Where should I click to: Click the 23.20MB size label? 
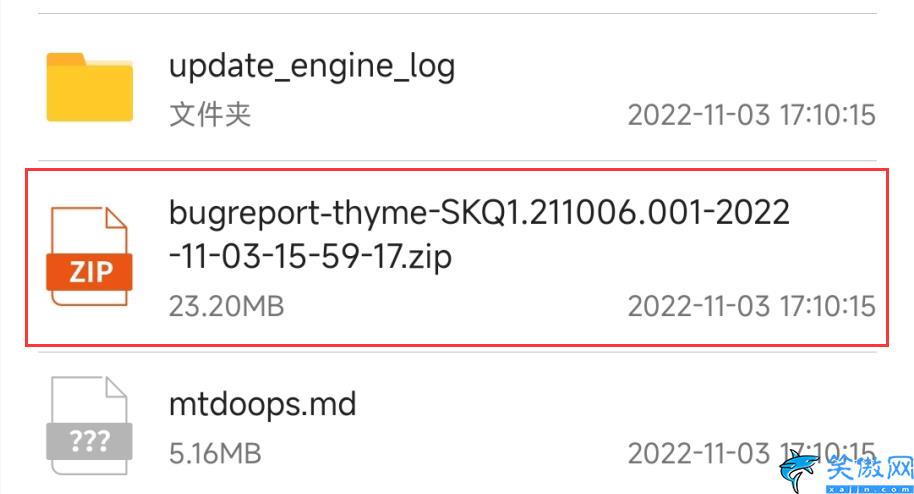click(227, 306)
